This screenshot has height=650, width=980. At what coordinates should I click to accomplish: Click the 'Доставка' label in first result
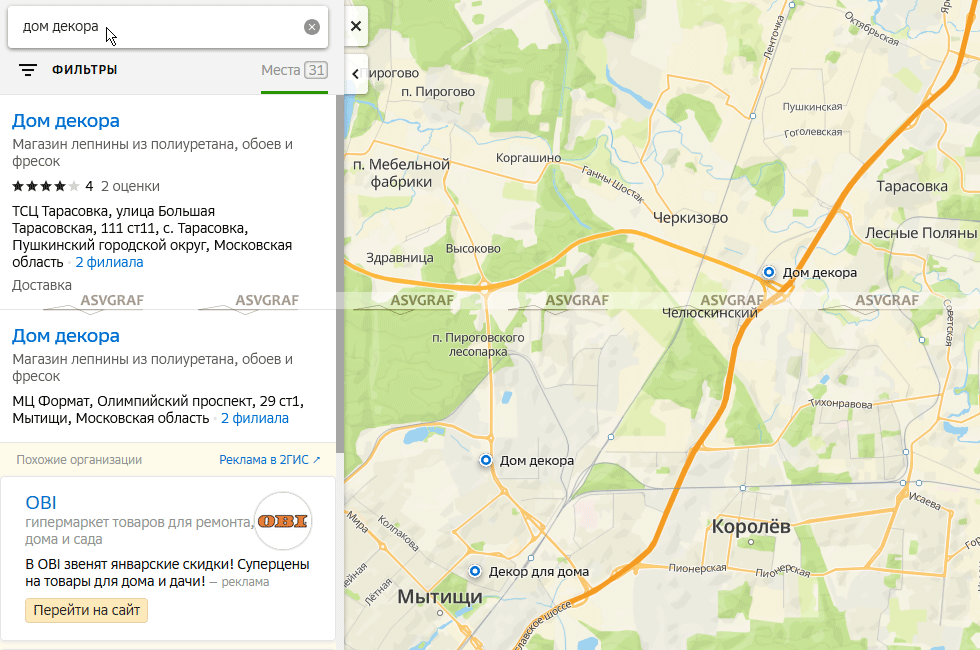coord(42,285)
